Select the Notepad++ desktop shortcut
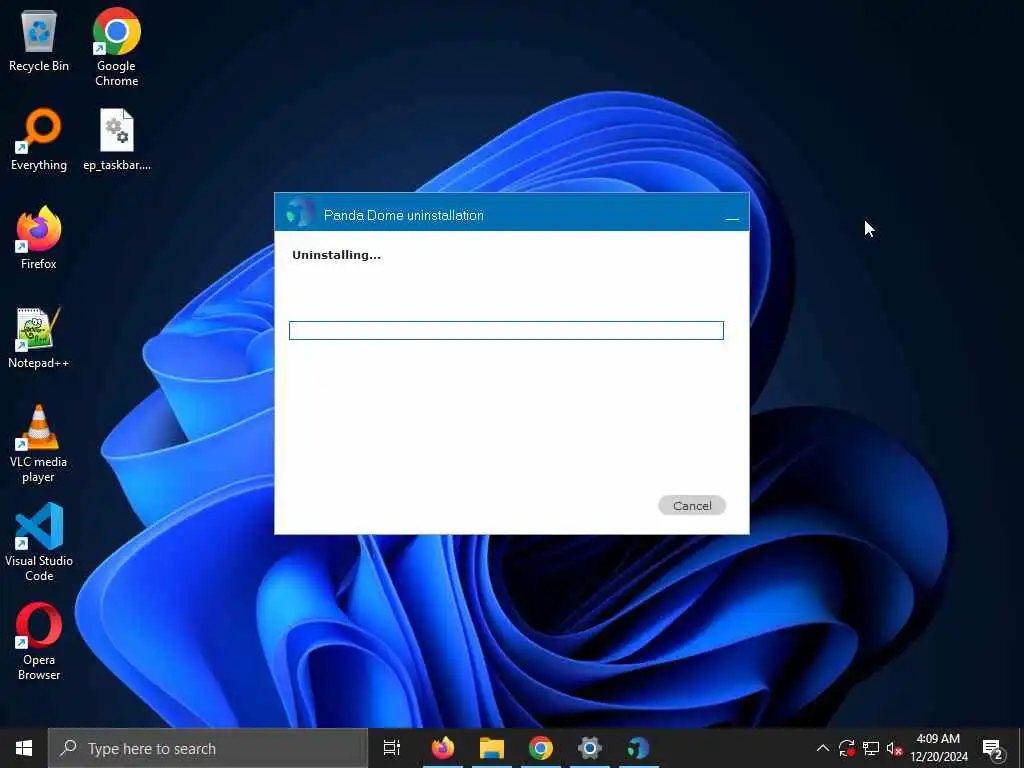Screen dimensions: 1024x768 click(x=39, y=338)
